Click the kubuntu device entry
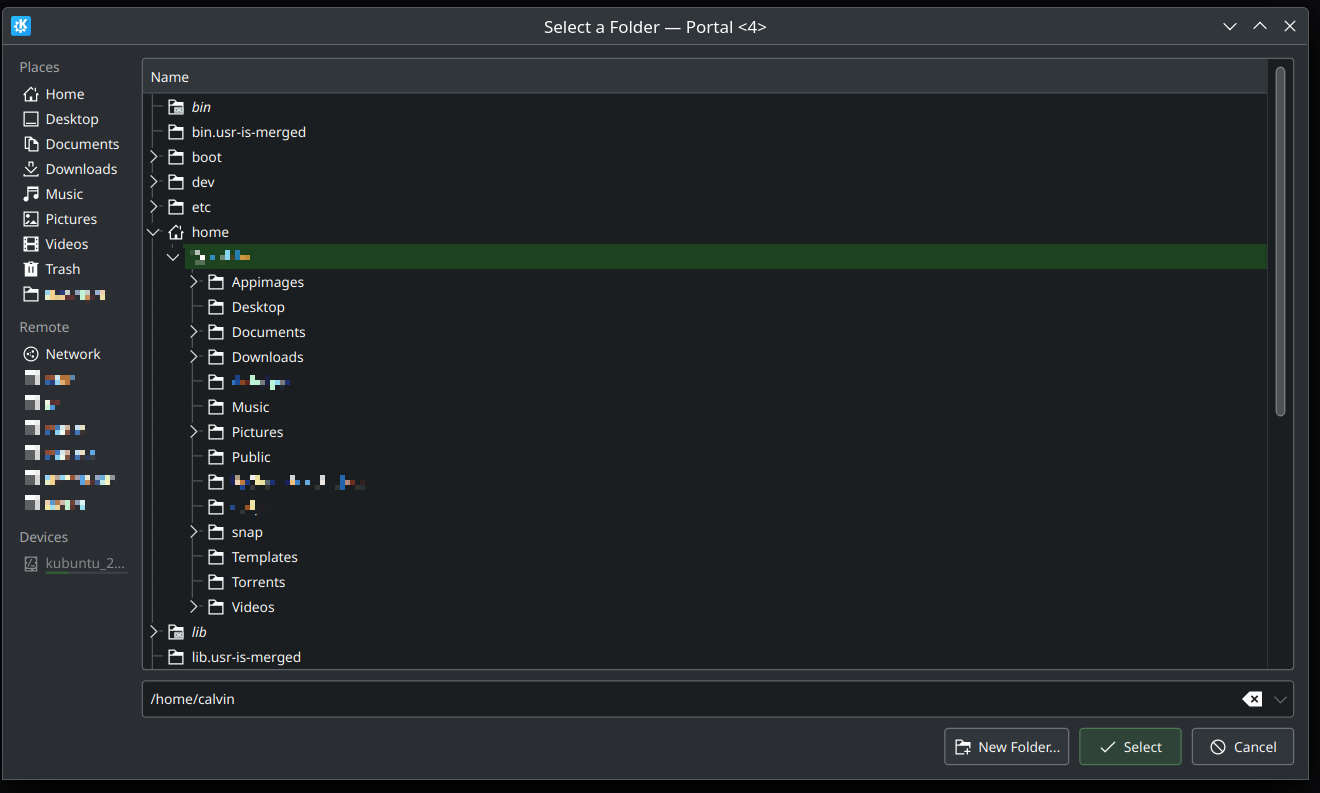 coord(85,563)
